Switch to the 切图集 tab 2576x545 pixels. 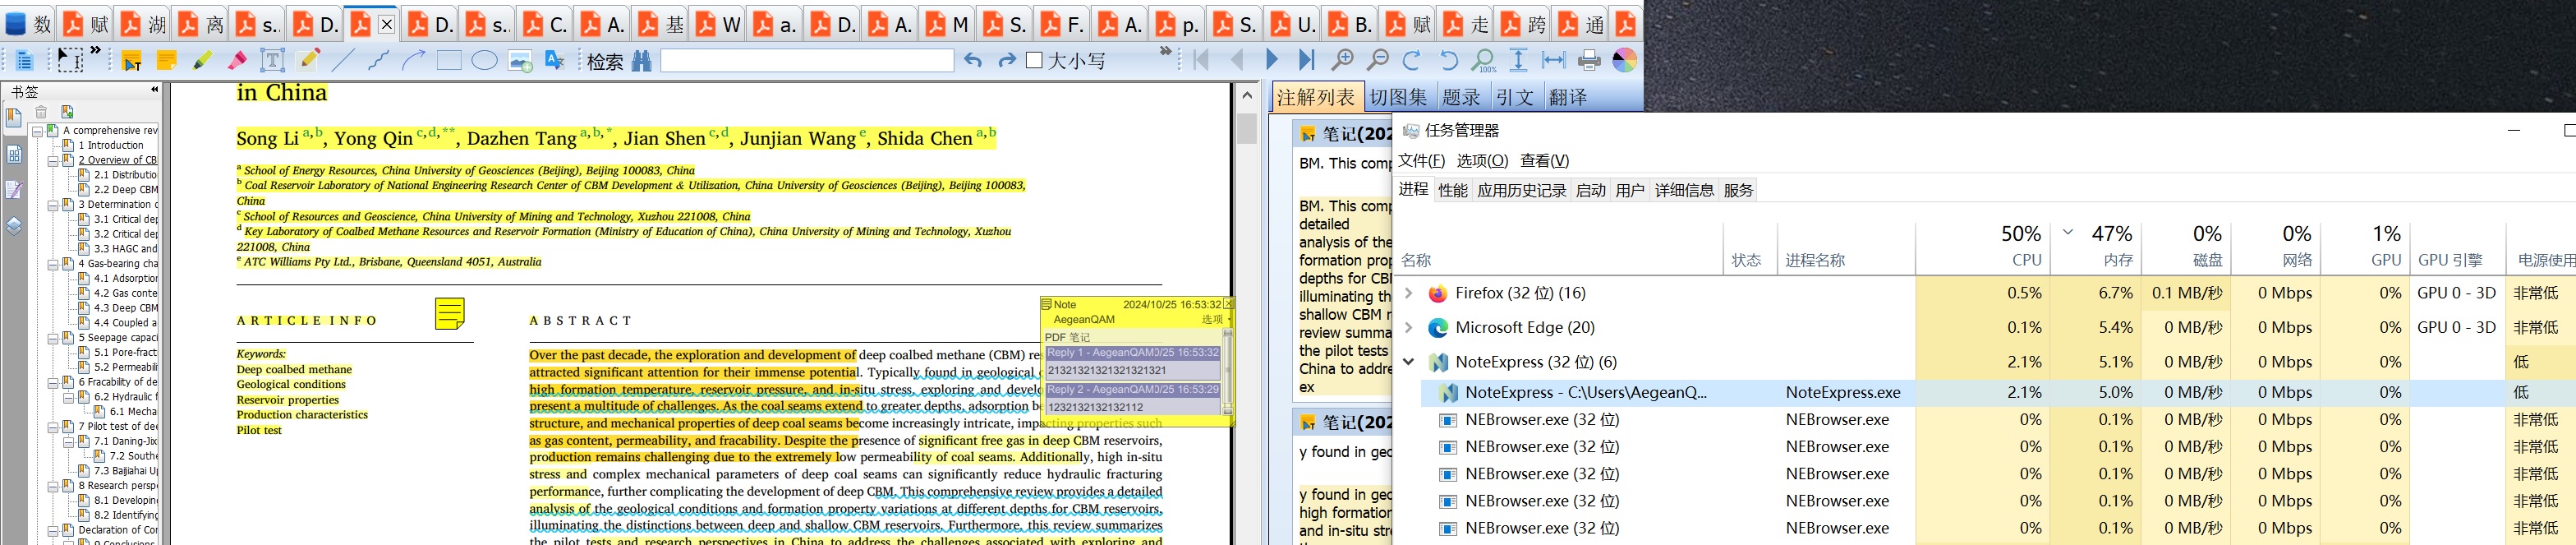1398,97
